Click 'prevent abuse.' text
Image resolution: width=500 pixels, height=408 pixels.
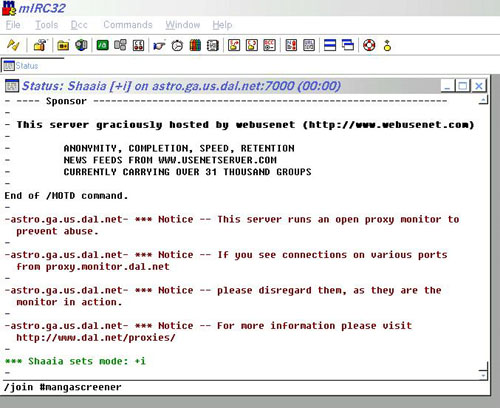57,231
